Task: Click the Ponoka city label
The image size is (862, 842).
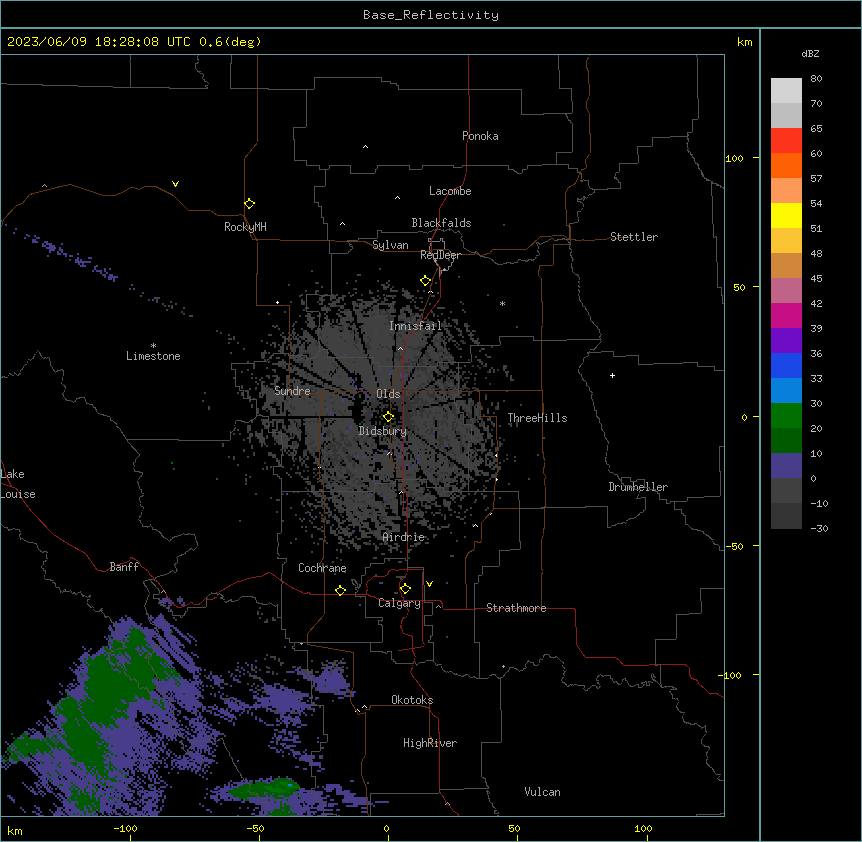Action: coord(480,136)
